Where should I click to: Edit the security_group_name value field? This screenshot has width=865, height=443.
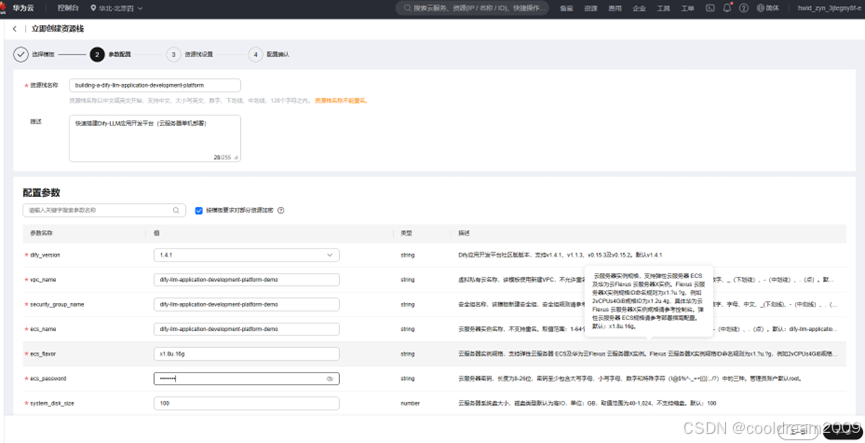247,305
